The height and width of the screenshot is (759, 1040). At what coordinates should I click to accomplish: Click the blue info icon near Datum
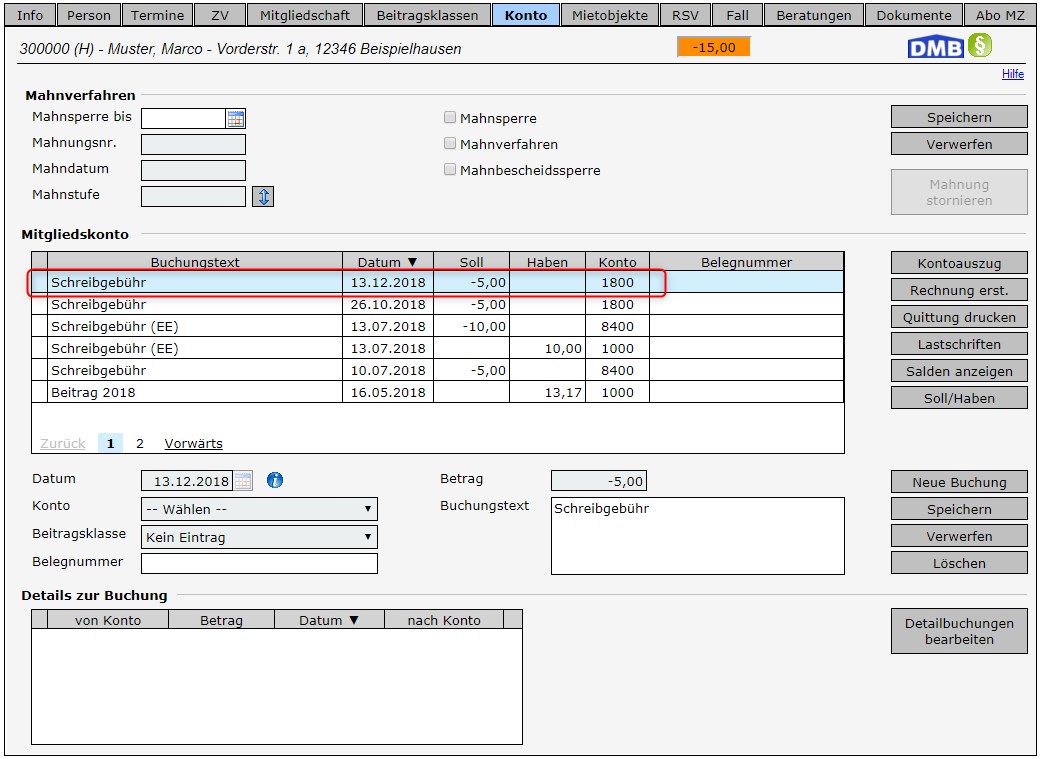[275, 480]
